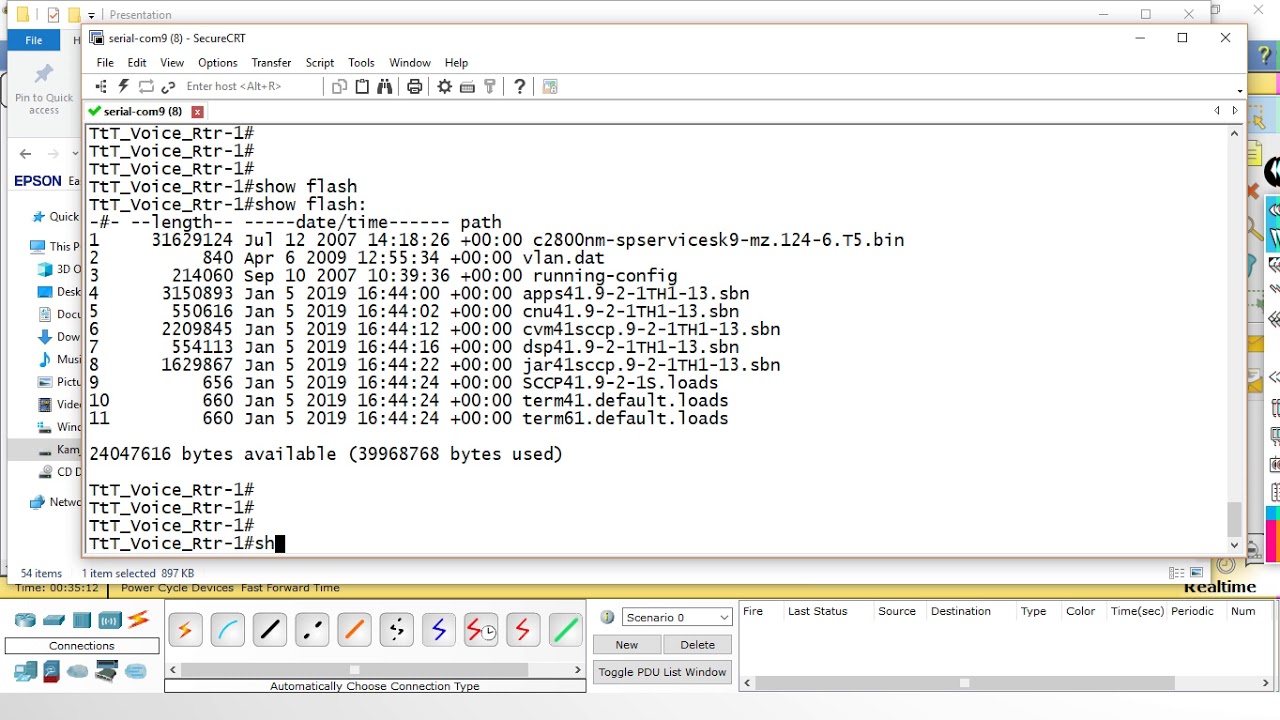This screenshot has height=720, width=1280.
Task: Open Find with the binoculars icon
Action: [x=385, y=87]
